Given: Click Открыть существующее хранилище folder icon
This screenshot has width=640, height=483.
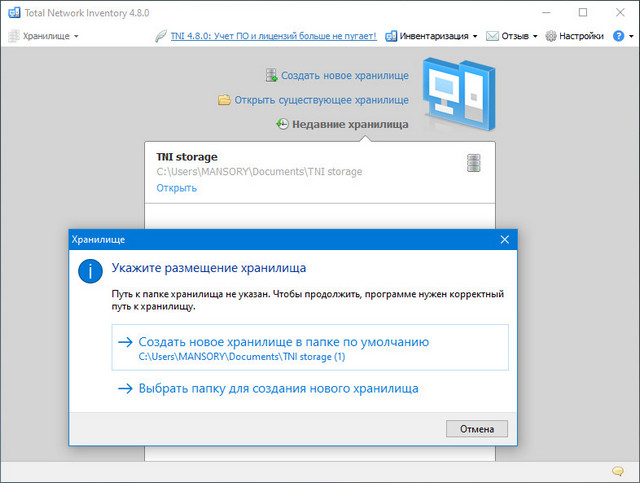Looking at the screenshot, I should coord(225,100).
